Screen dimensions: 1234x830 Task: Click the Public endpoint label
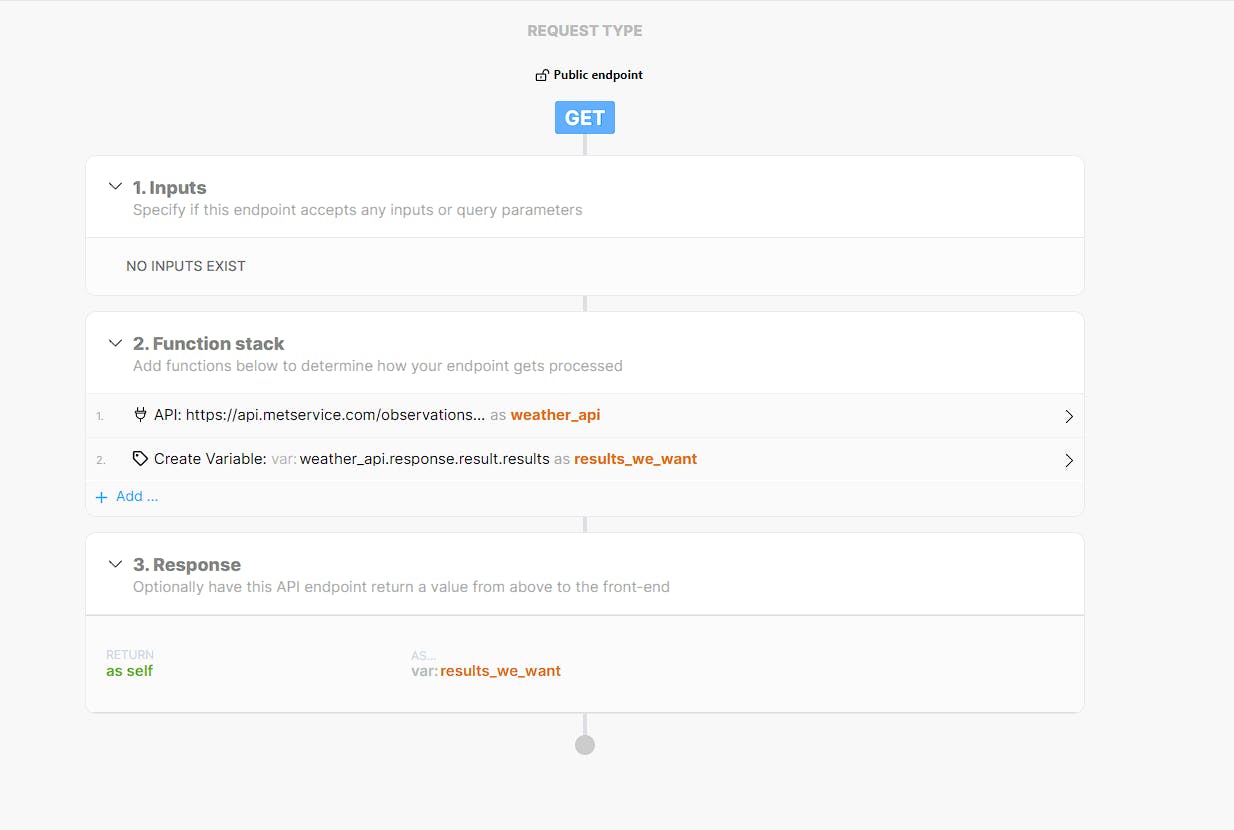(x=598, y=75)
